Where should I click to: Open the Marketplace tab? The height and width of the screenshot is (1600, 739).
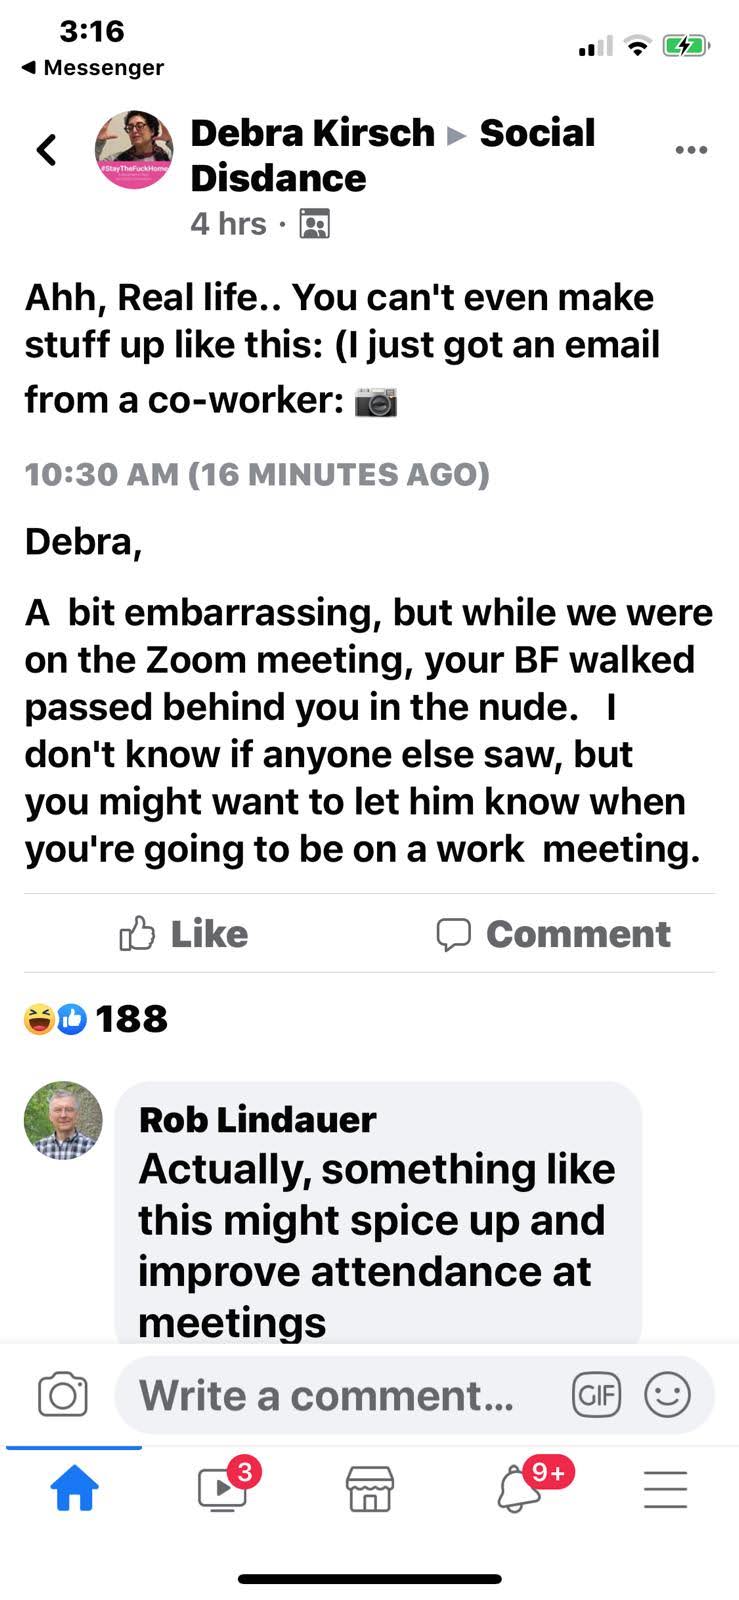[x=369, y=1489]
